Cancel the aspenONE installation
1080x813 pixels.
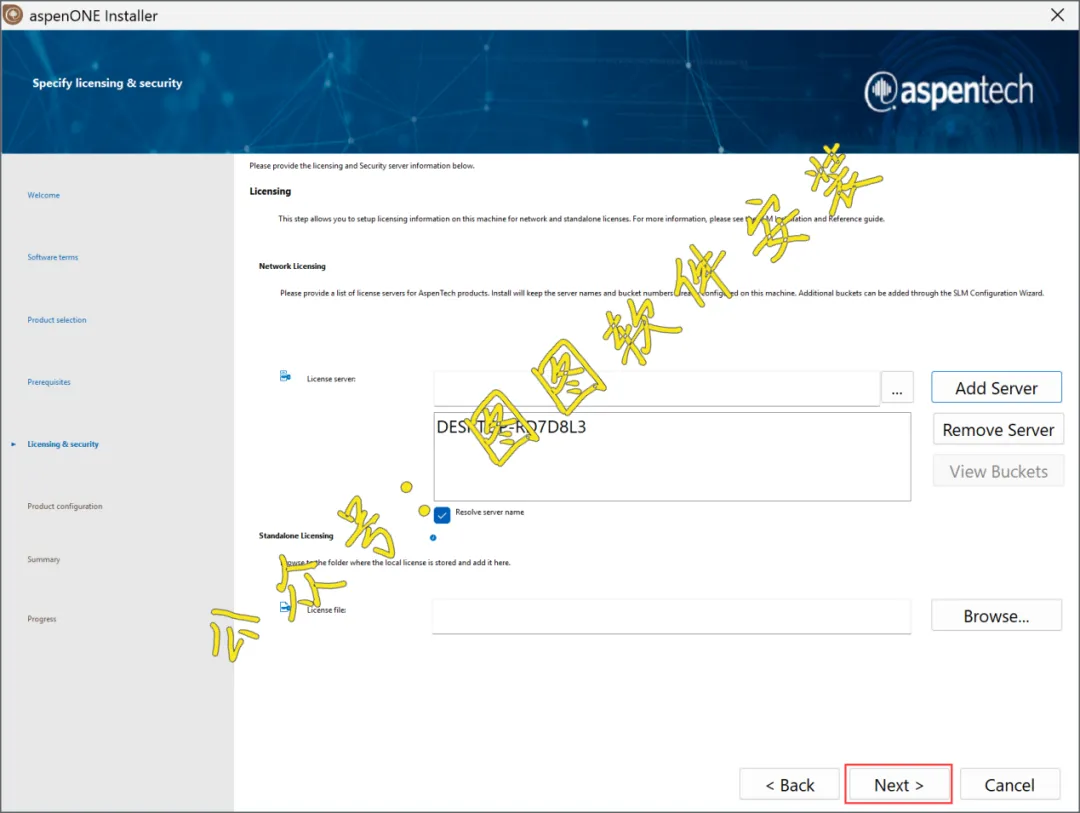1009,784
